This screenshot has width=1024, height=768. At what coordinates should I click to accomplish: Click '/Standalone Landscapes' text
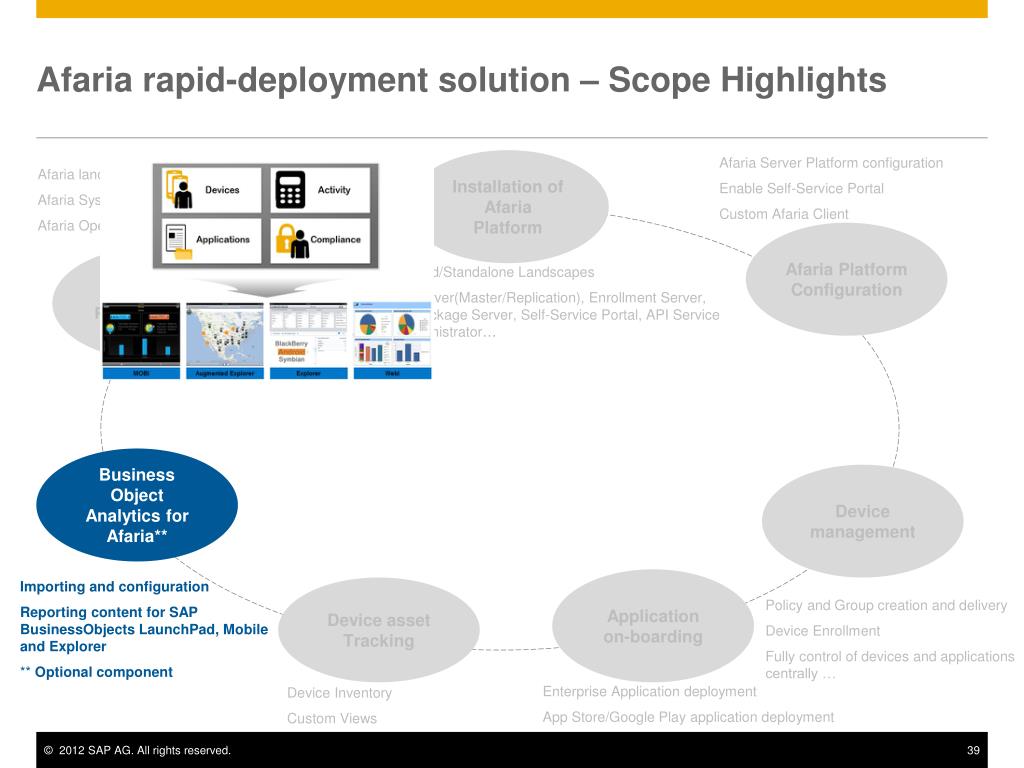(x=515, y=272)
